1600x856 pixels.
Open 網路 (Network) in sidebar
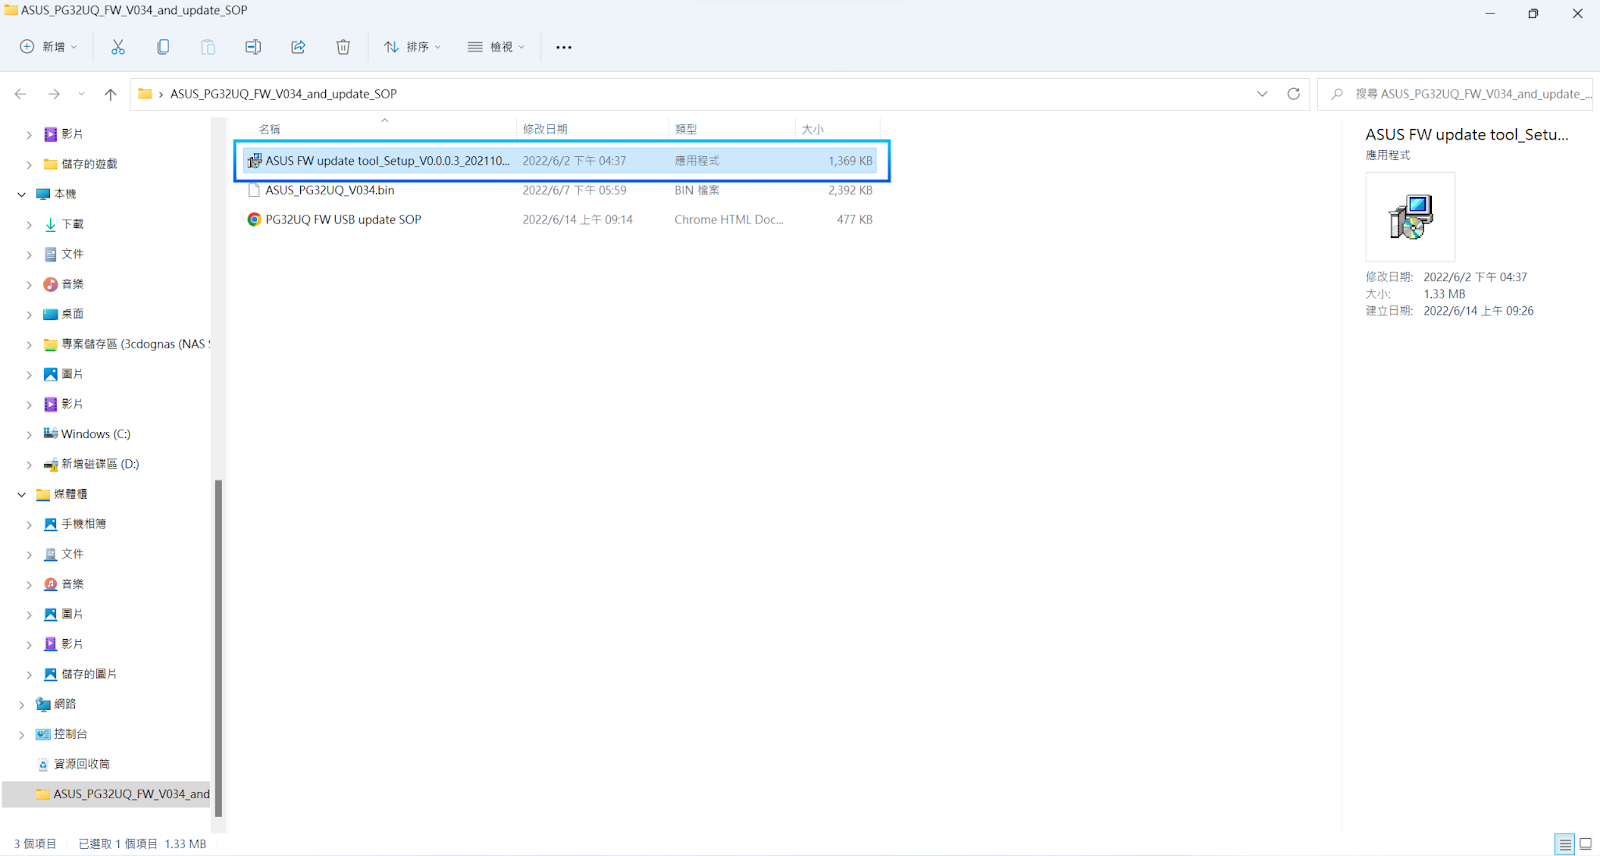65,704
